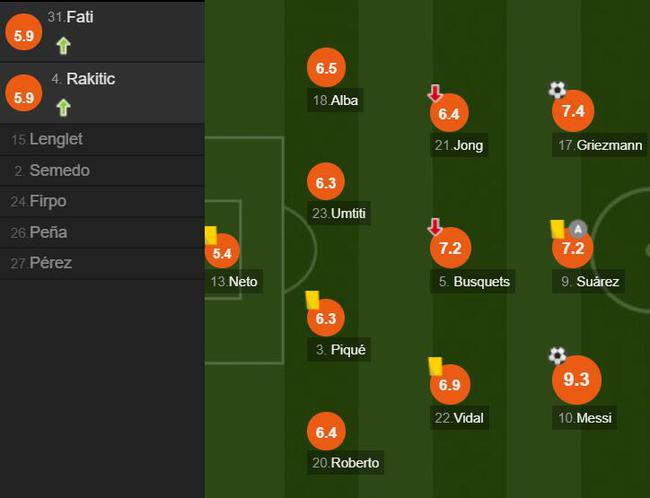Screen dimensions: 650x498
Task: Click the goal ball icon above Griezmann
Action: [557, 90]
